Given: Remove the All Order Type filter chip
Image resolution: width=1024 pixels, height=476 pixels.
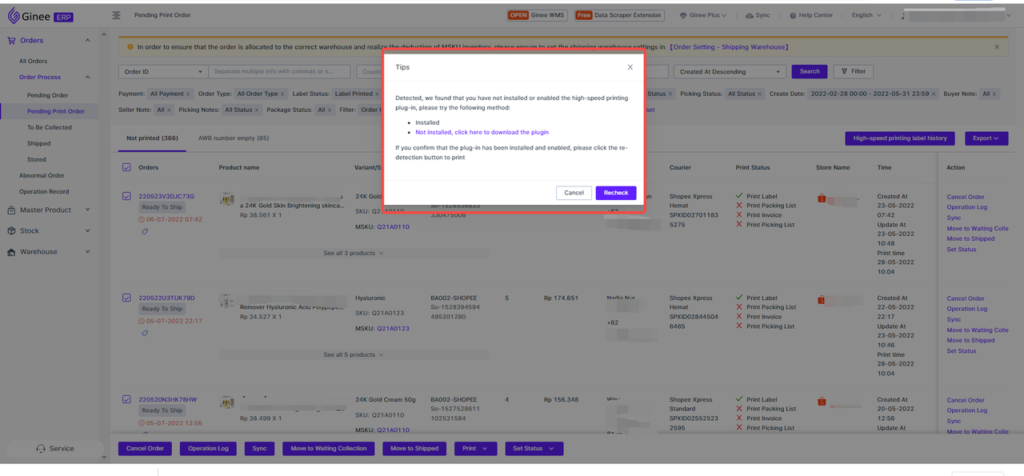Looking at the screenshot, I should (283, 94).
